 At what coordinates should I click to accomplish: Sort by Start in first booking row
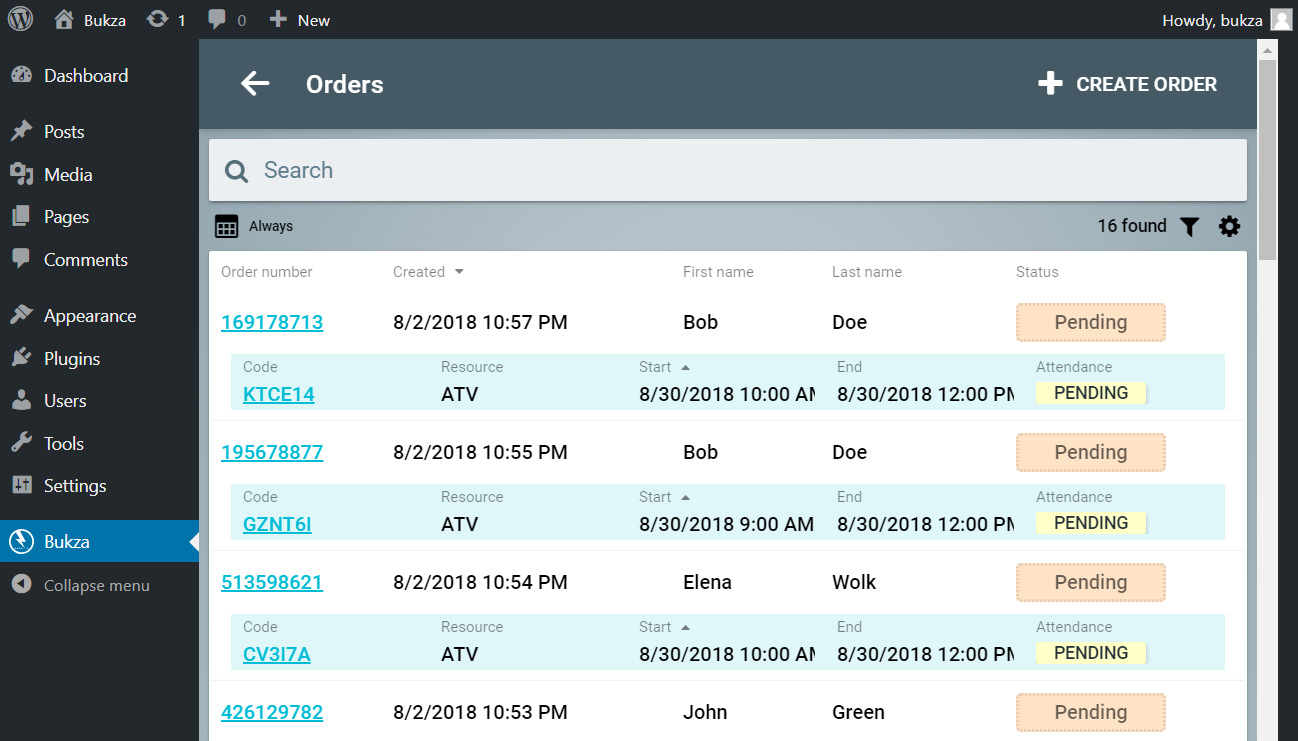[685, 367]
